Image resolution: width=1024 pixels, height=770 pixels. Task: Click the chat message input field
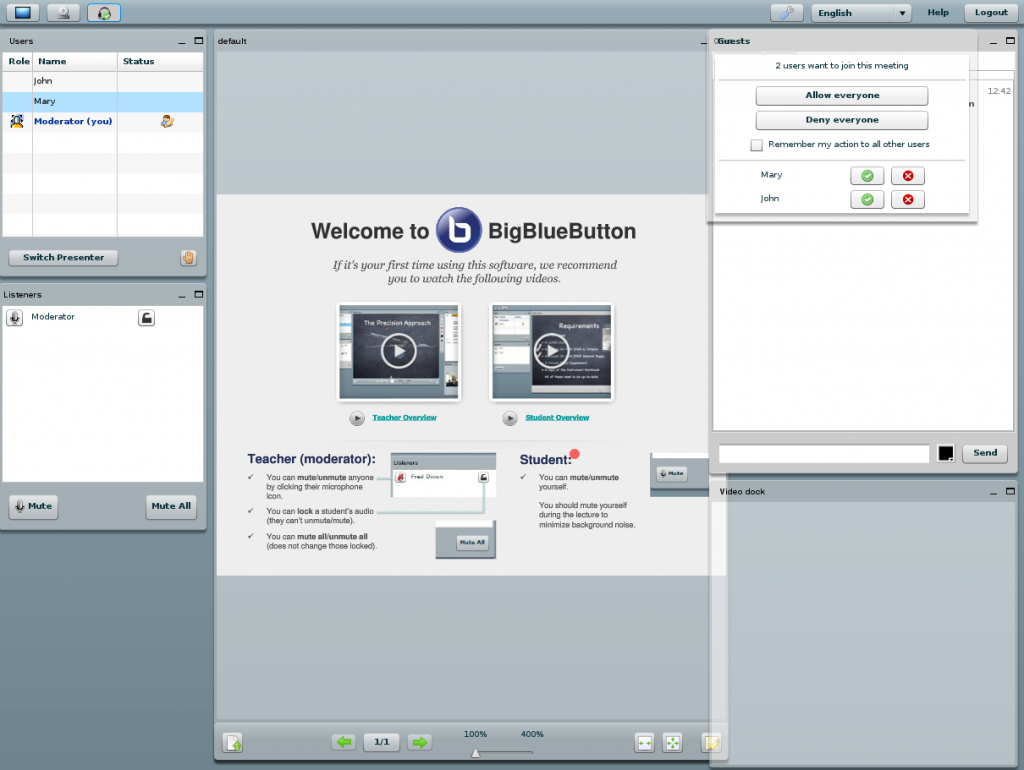(824, 453)
